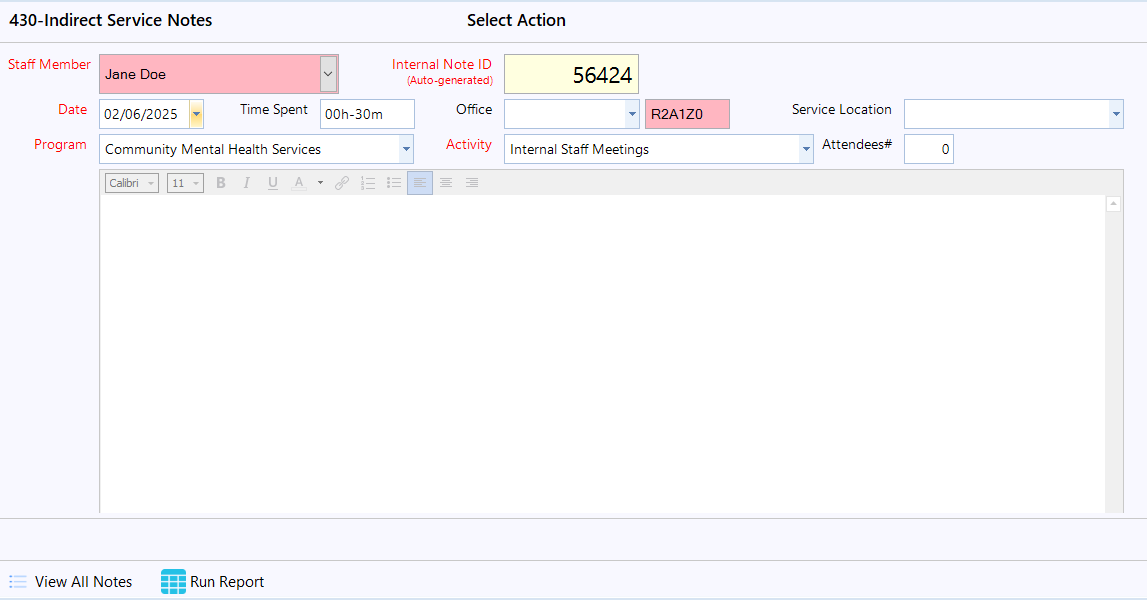1147x600 pixels.
Task: Open the font size 11 dropdown
Action: pyautogui.click(x=185, y=183)
